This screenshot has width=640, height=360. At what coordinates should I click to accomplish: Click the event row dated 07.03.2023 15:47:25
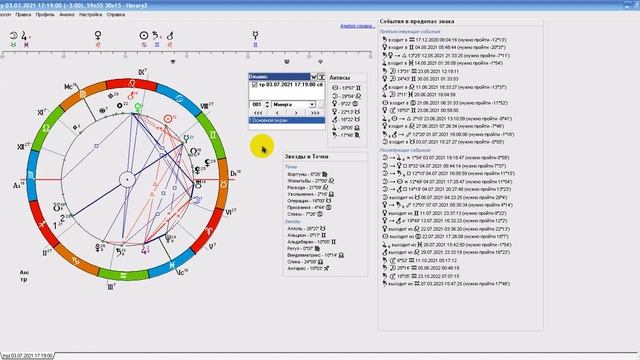pyautogui.click(x=445, y=284)
